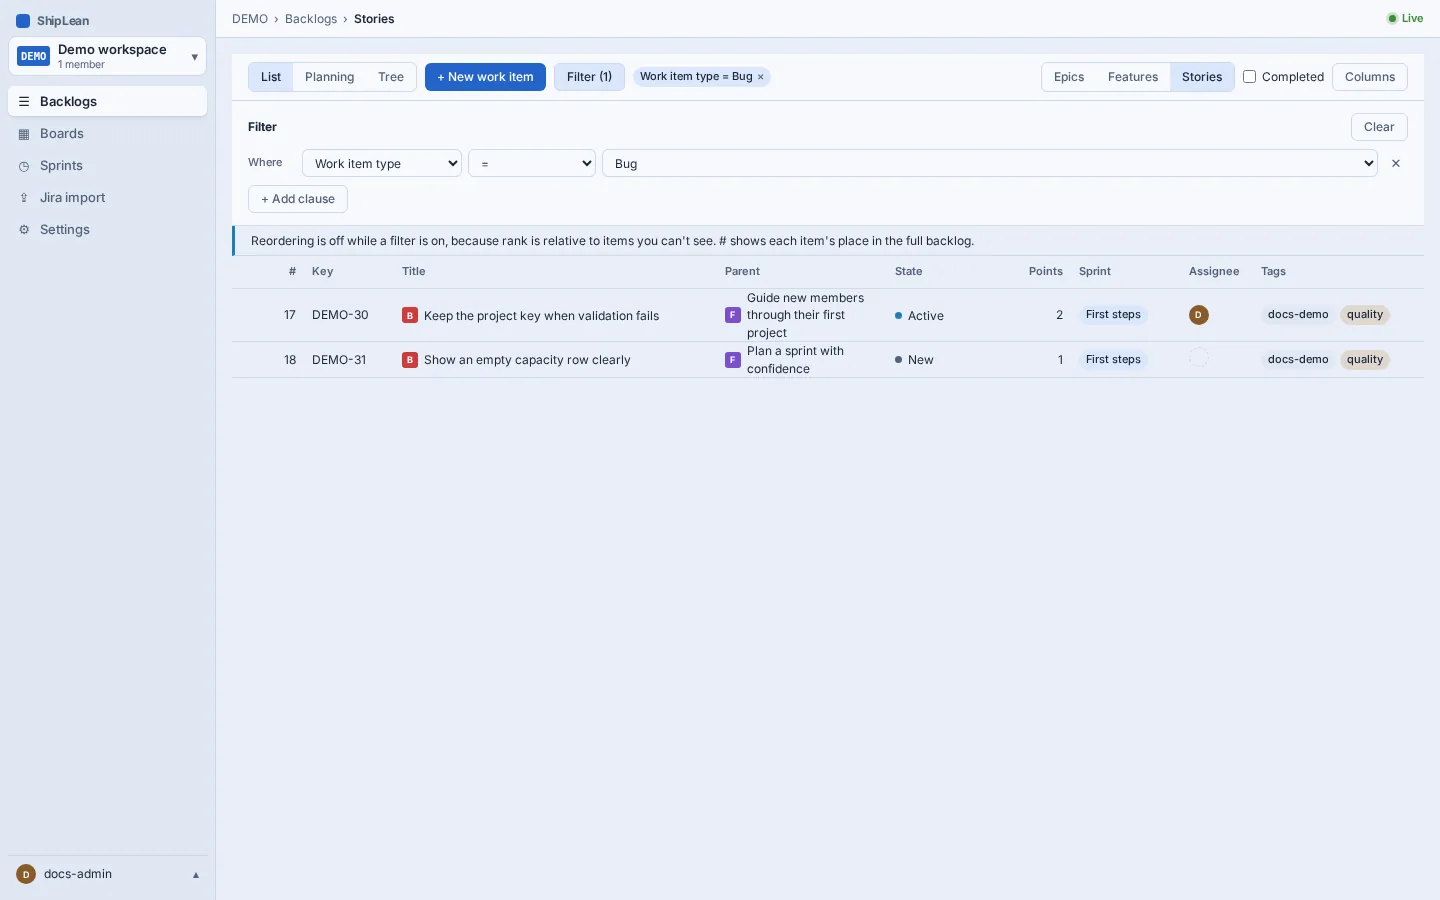Click the Sprints clock icon
Viewport: 1440px width, 900px height.
coord(24,166)
